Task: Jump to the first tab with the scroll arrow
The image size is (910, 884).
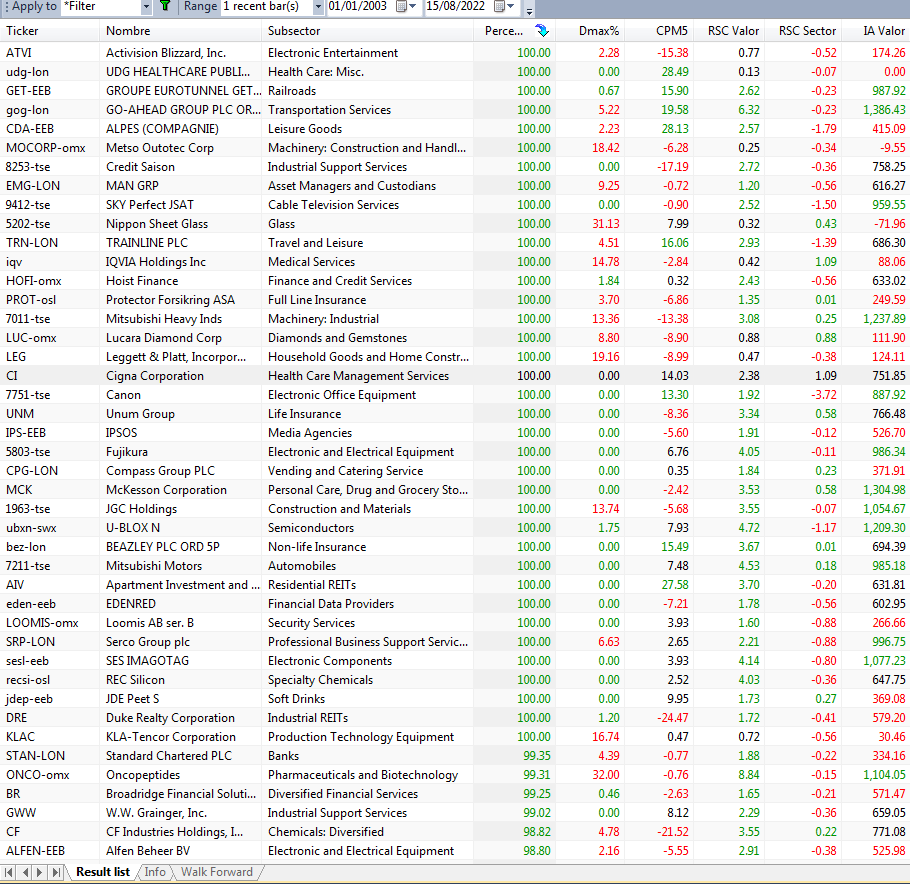Action: point(9,872)
